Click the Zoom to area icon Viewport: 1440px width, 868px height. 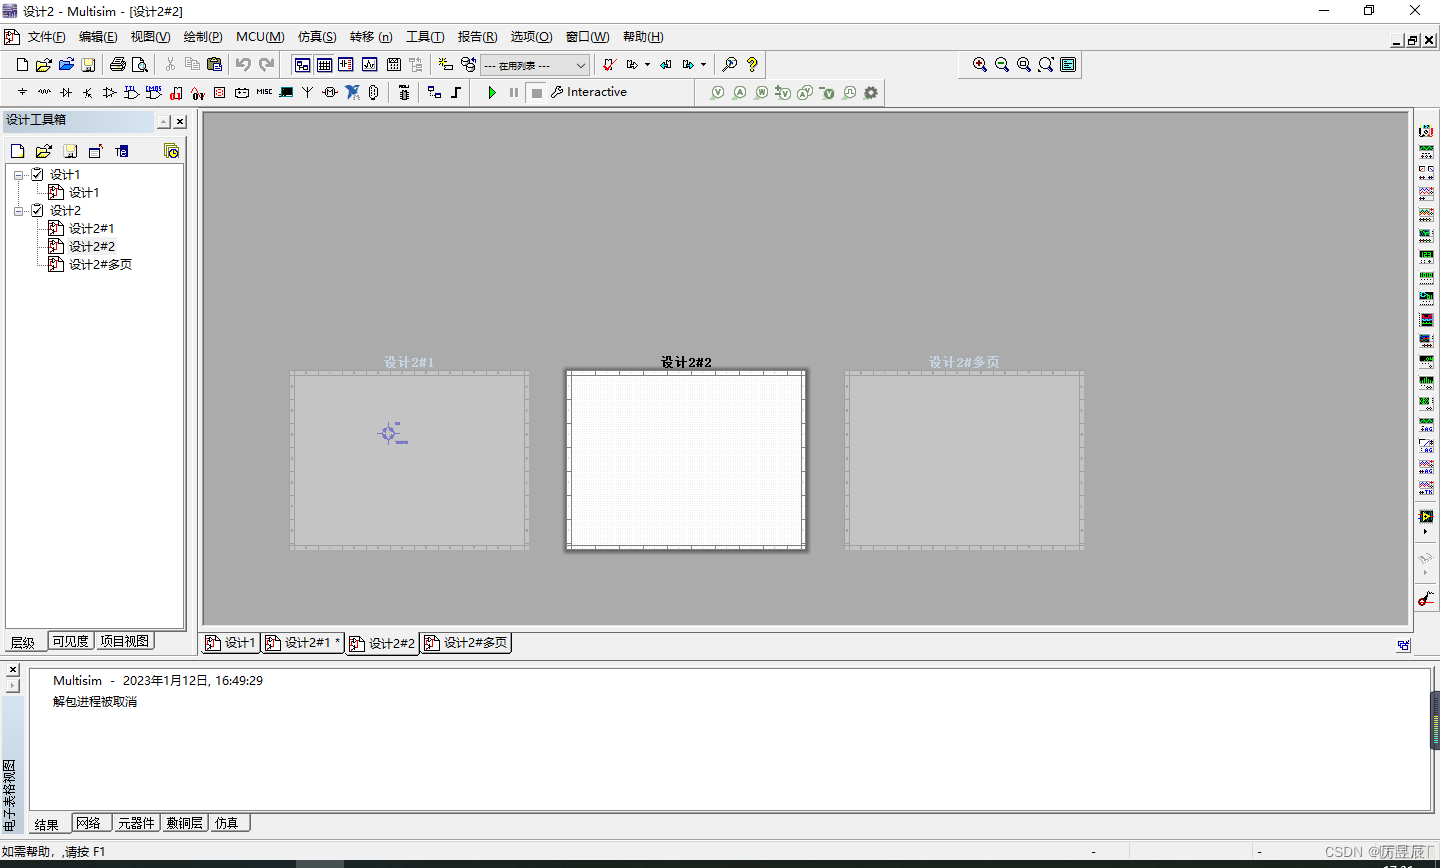pos(1024,64)
